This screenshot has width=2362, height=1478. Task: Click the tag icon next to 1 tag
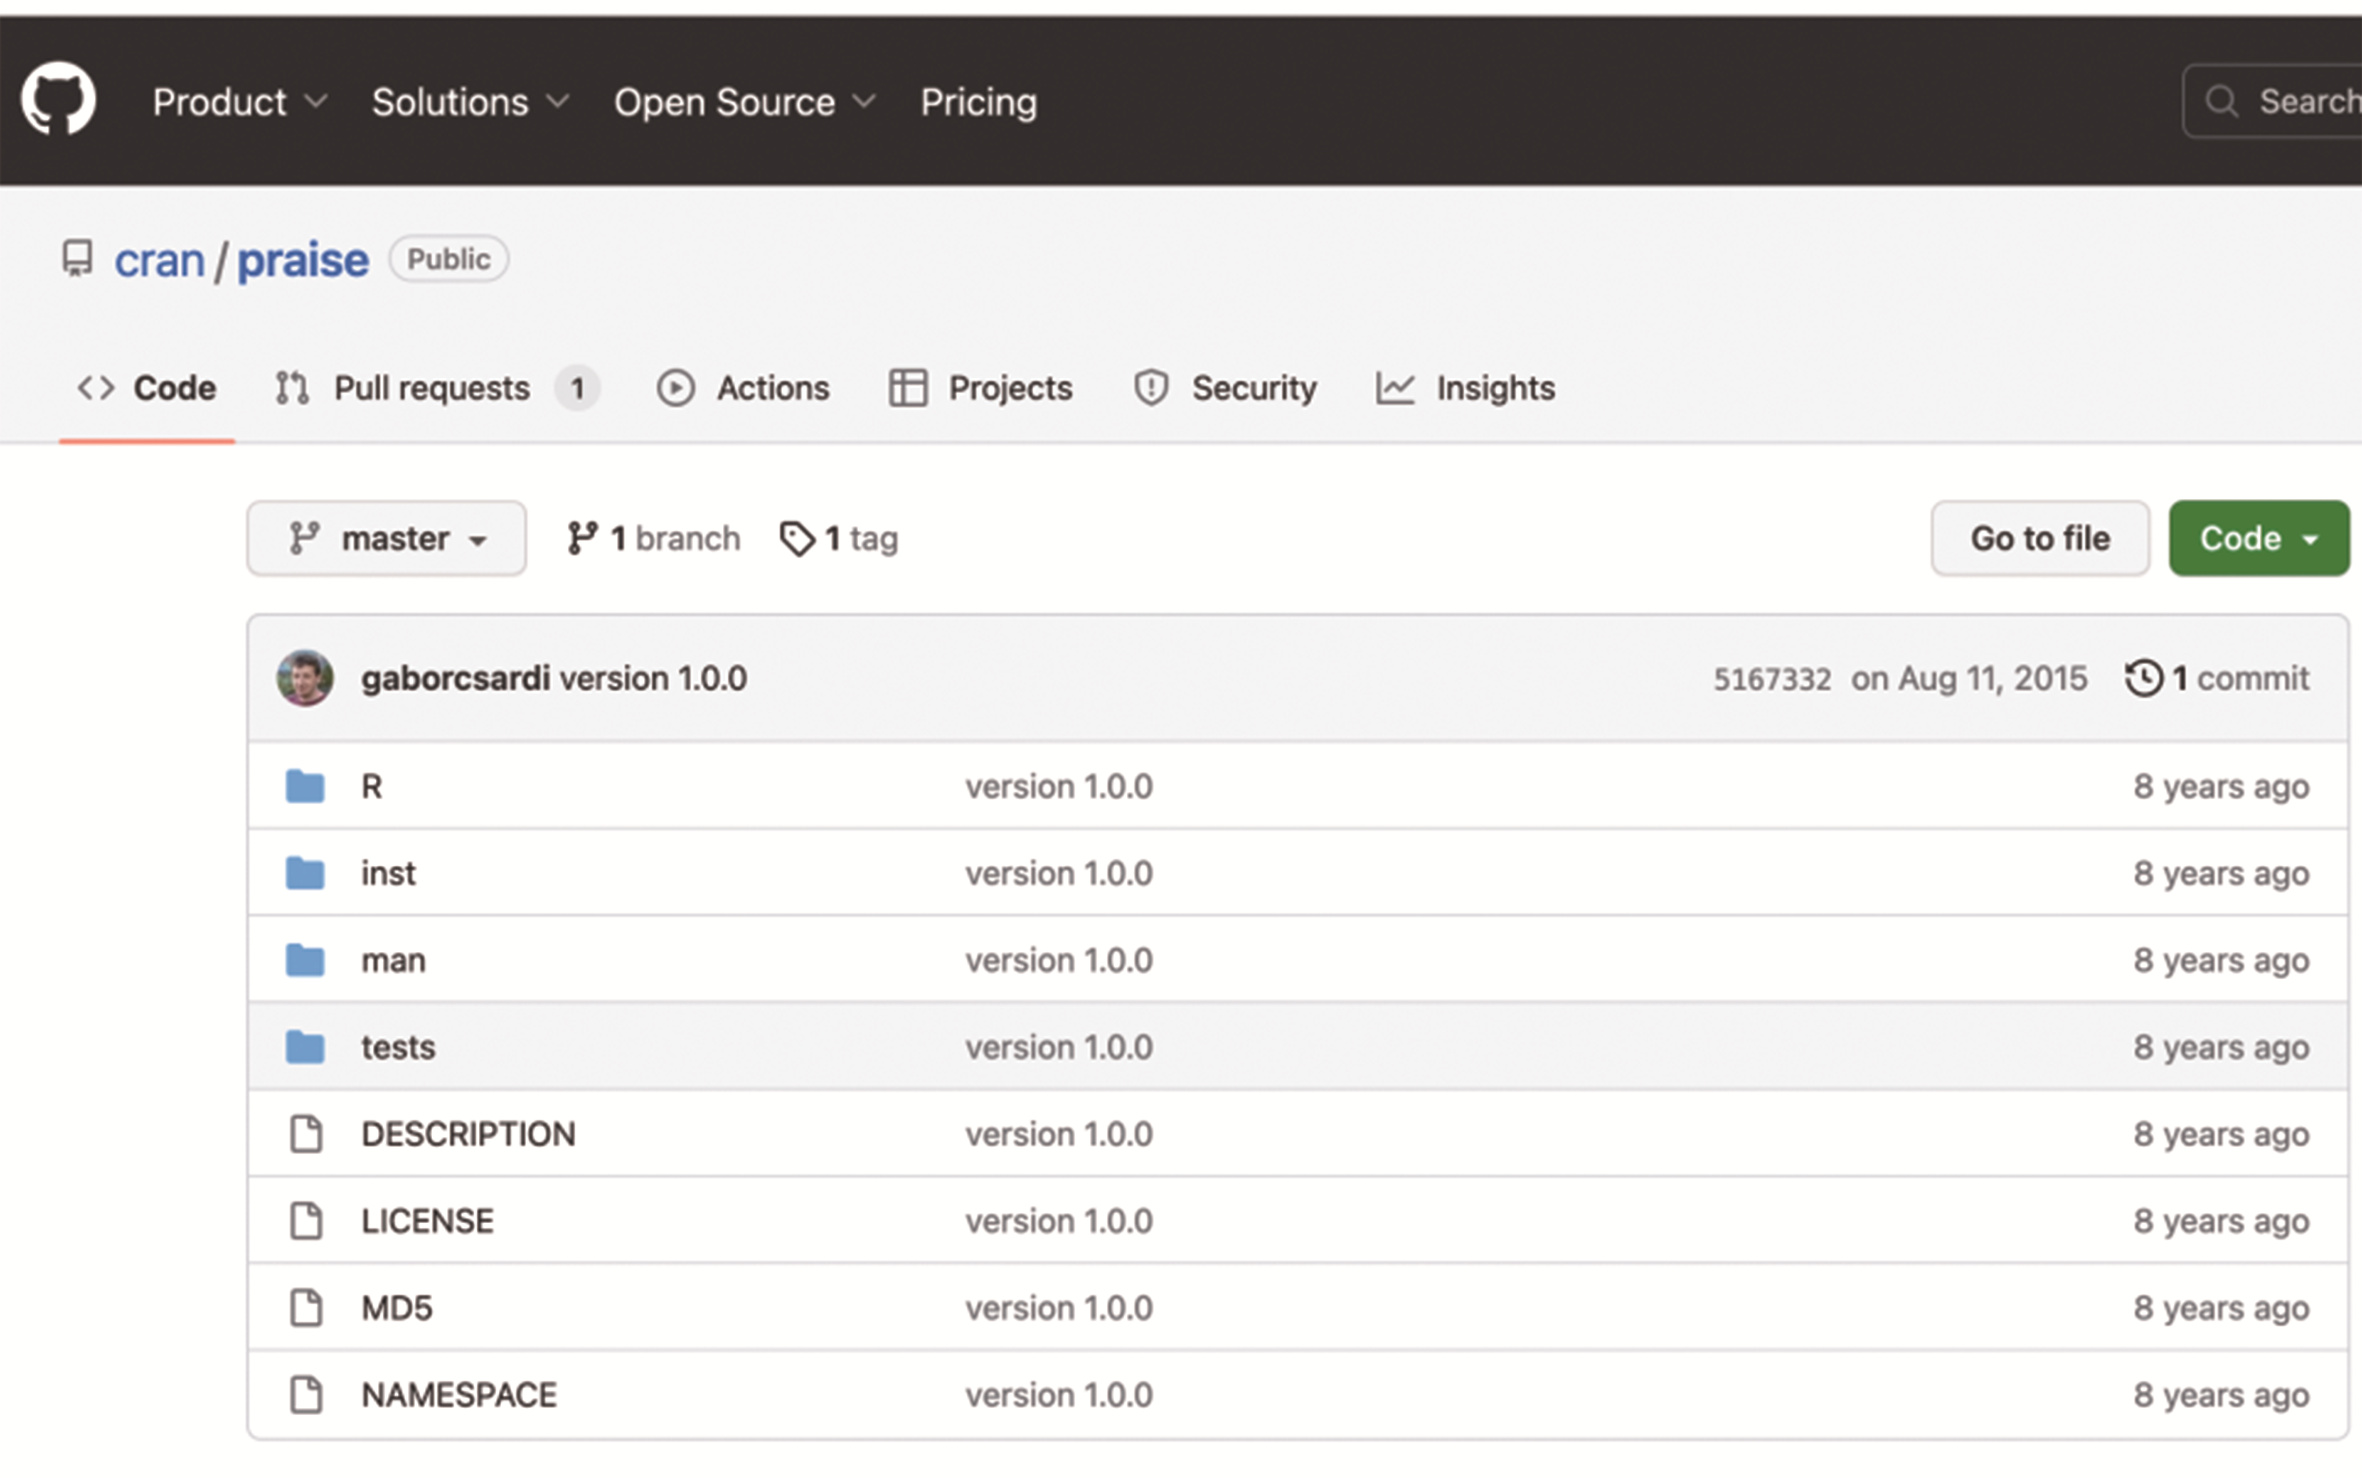coord(797,539)
